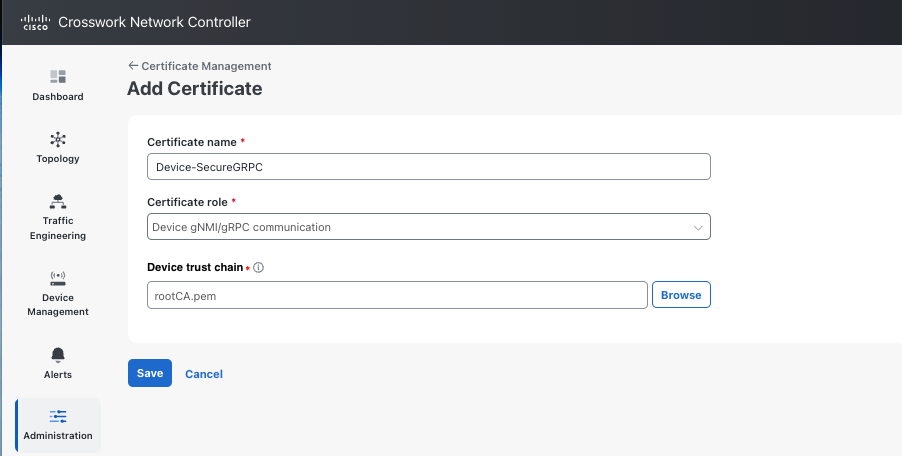Image resolution: width=902 pixels, height=456 pixels.
Task: Select the Alerts menu label
Action: point(58,374)
